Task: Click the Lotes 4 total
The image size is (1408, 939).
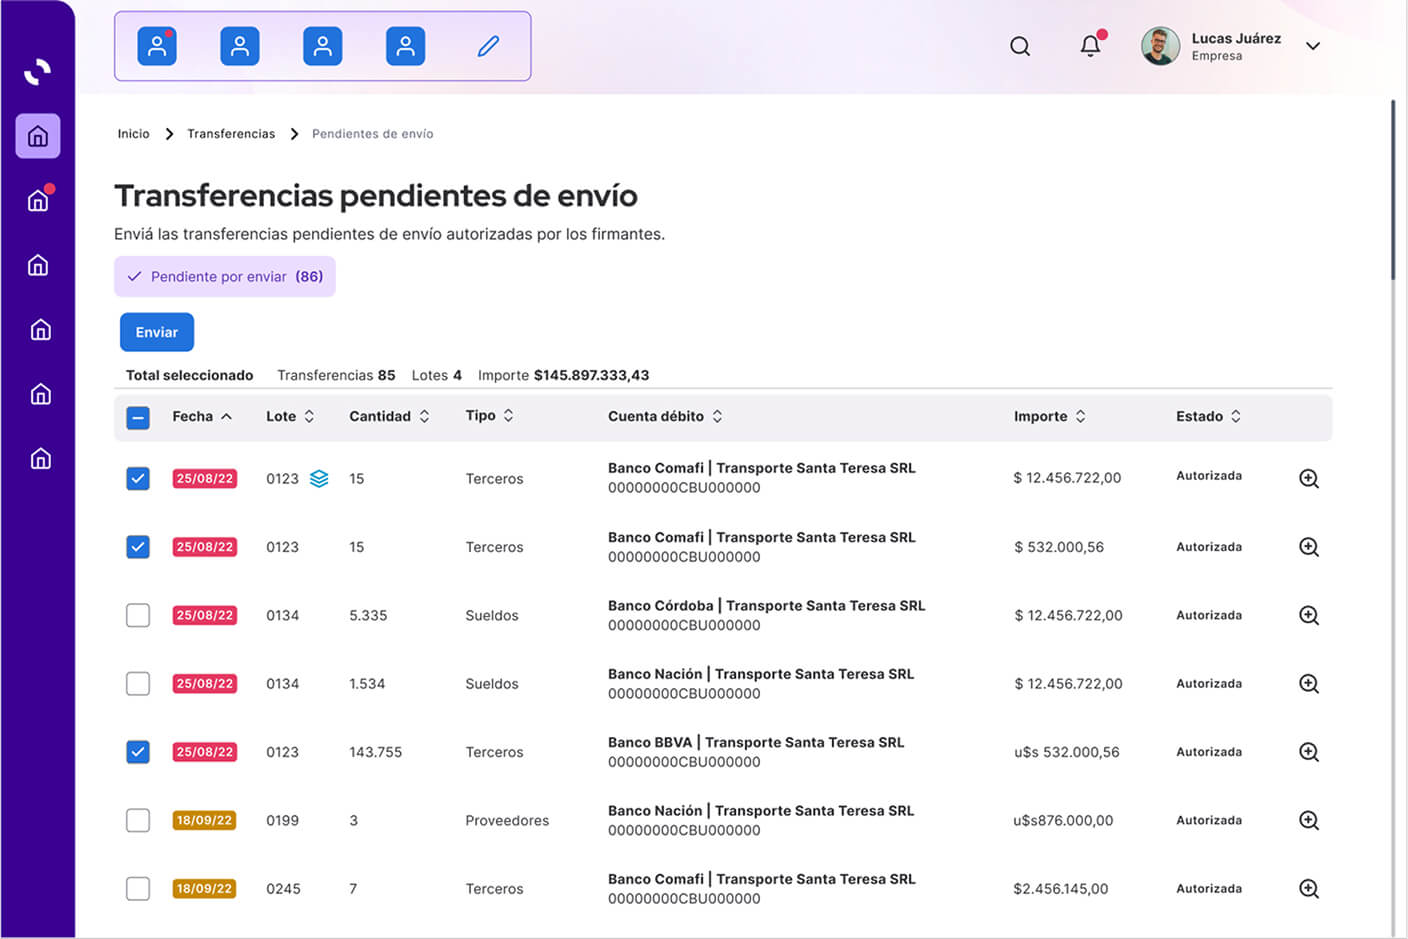Action: point(437,375)
